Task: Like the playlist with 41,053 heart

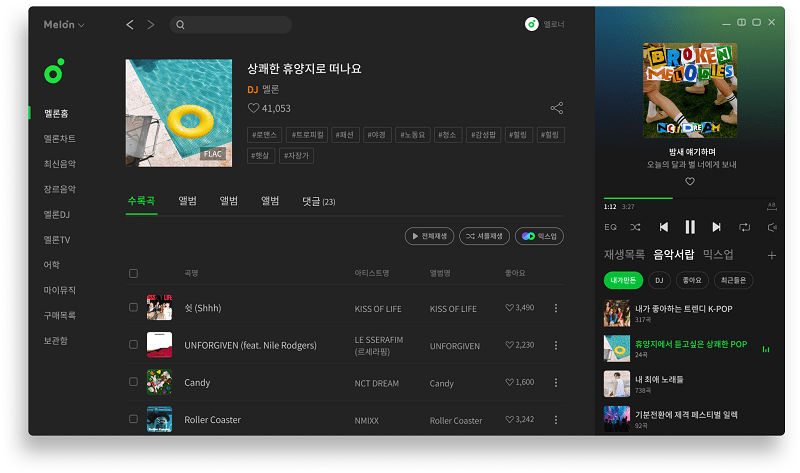Action: pos(254,108)
